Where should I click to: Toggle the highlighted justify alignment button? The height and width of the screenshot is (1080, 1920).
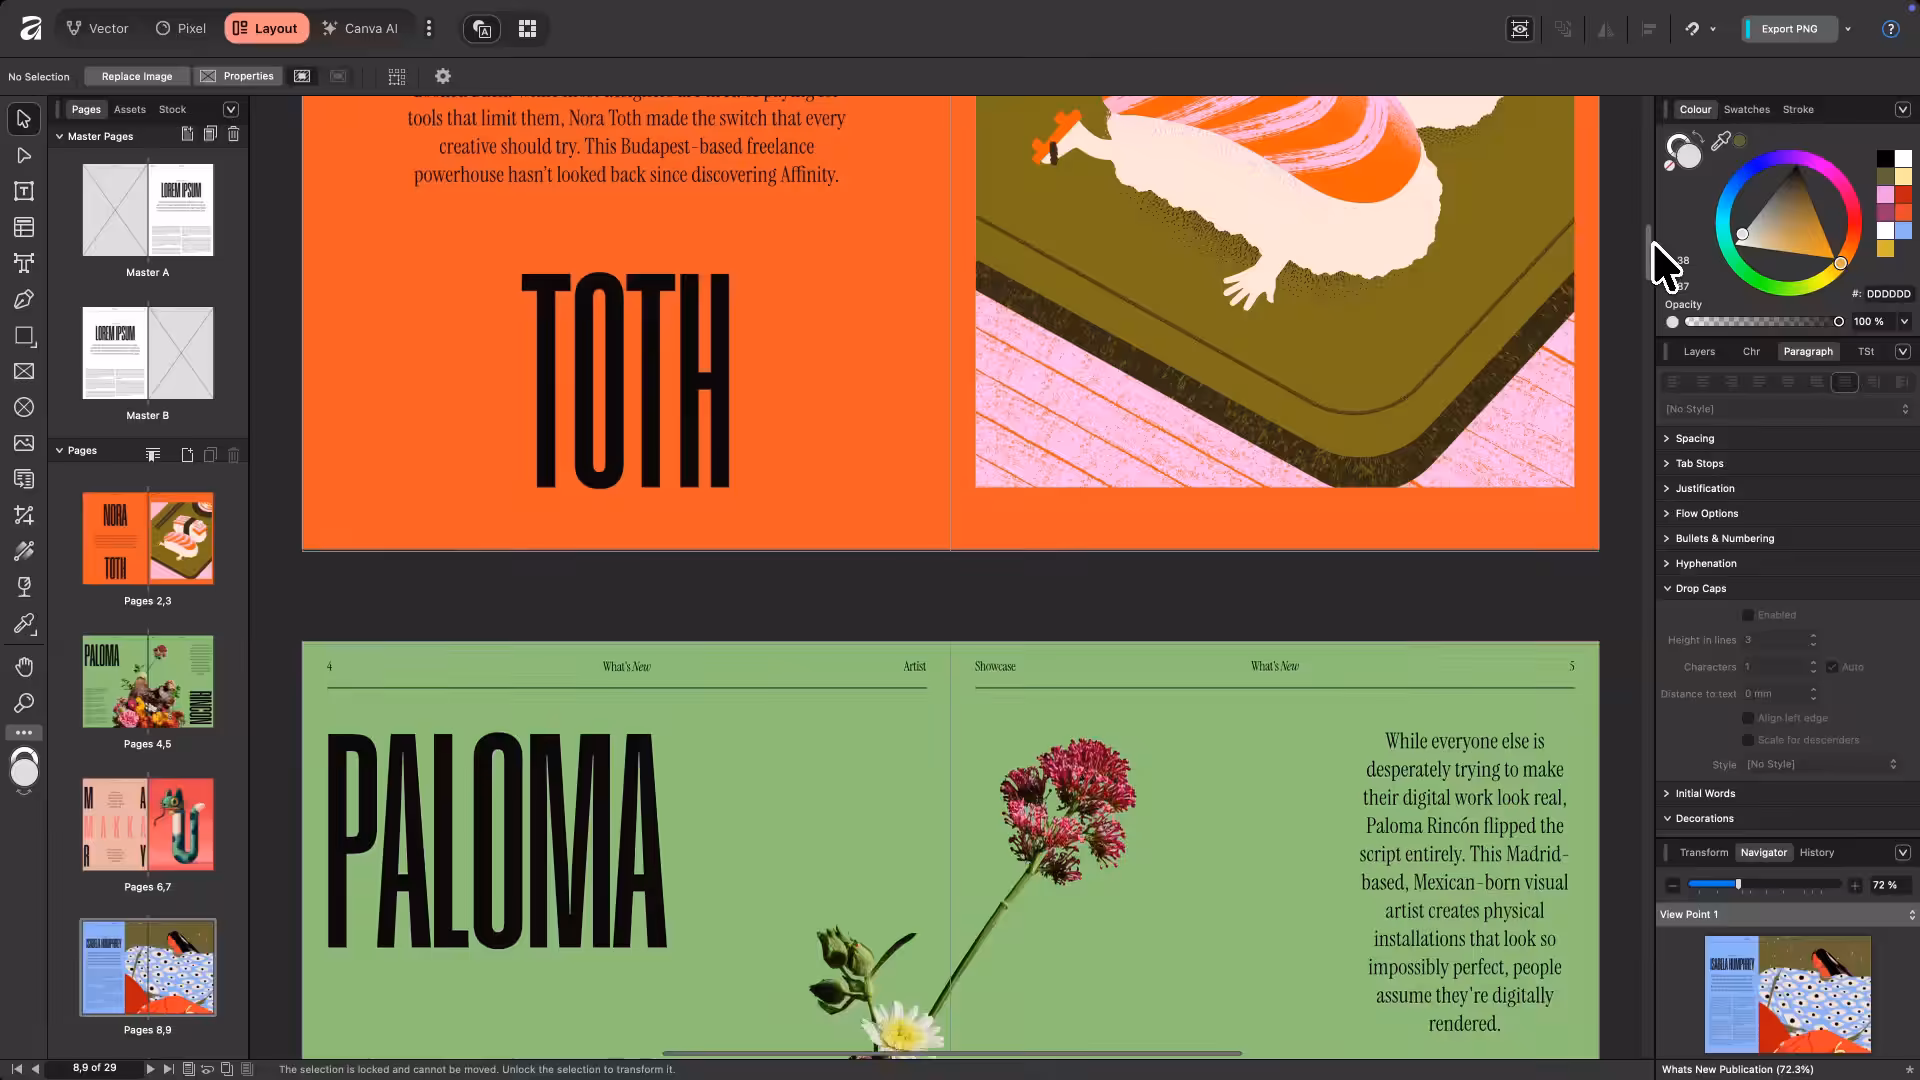click(1845, 382)
